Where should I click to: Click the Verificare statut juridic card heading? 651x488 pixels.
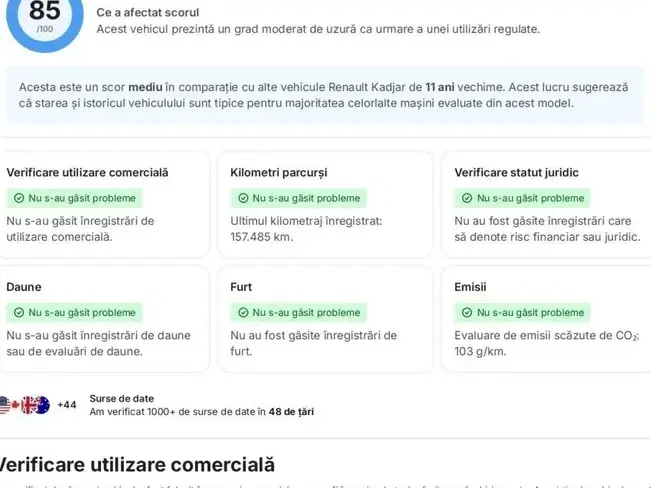point(516,173)
